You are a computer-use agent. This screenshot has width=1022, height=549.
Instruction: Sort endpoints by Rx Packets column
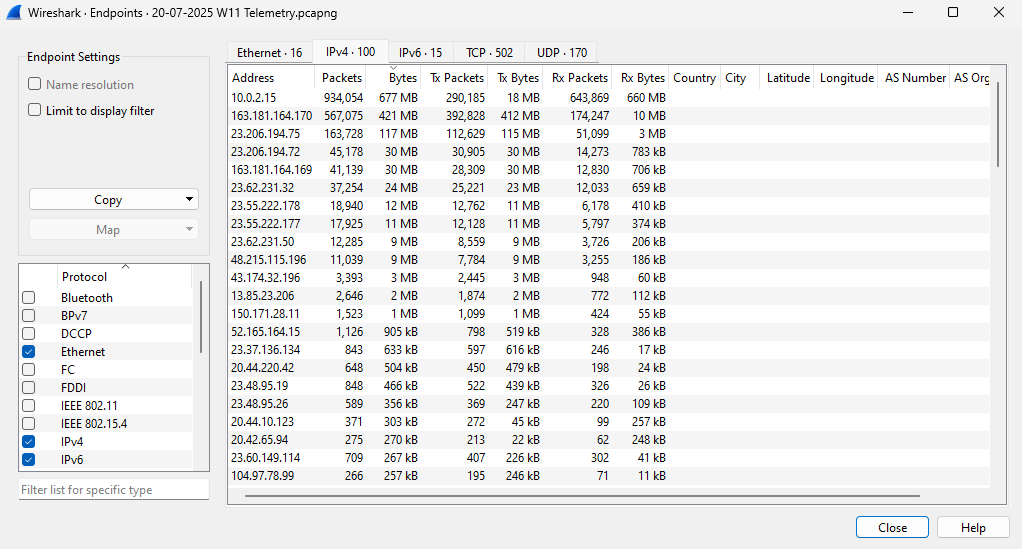[x=577, y=78]
